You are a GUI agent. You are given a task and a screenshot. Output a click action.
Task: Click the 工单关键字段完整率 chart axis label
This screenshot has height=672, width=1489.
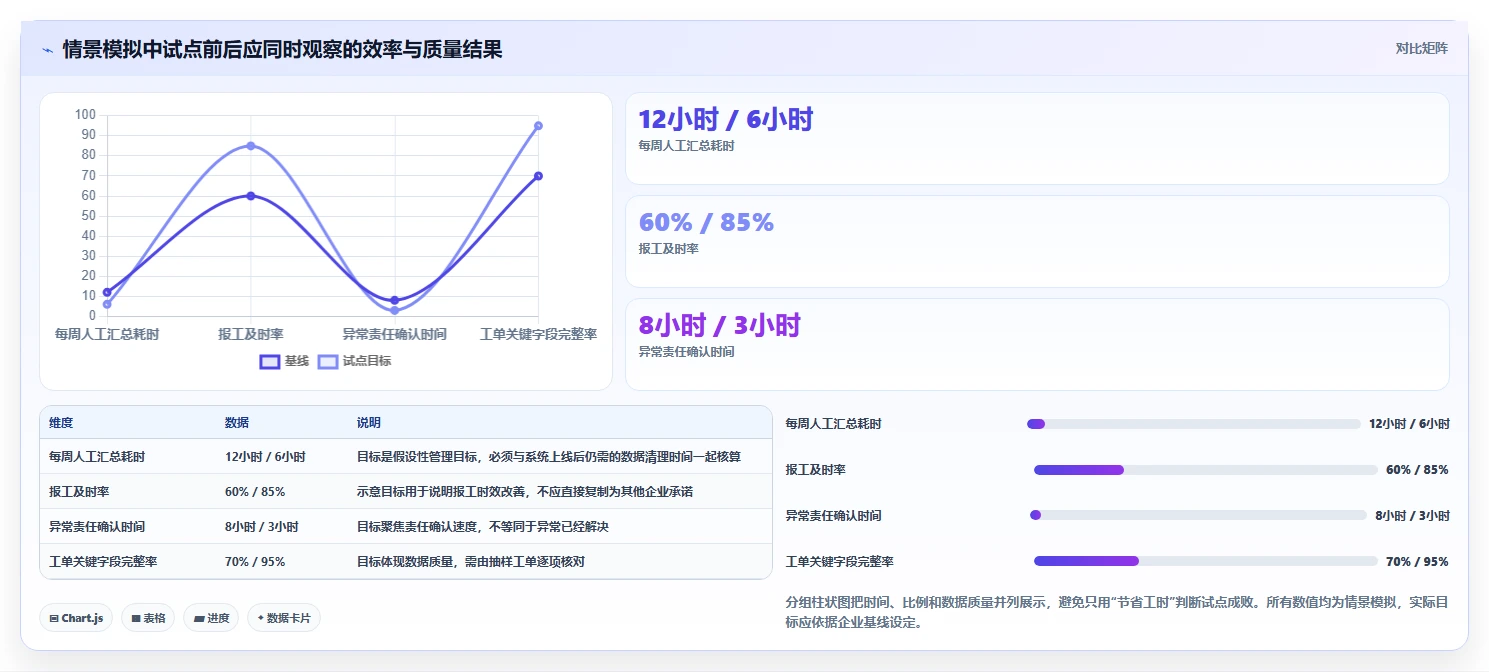(x=538, y=334)
